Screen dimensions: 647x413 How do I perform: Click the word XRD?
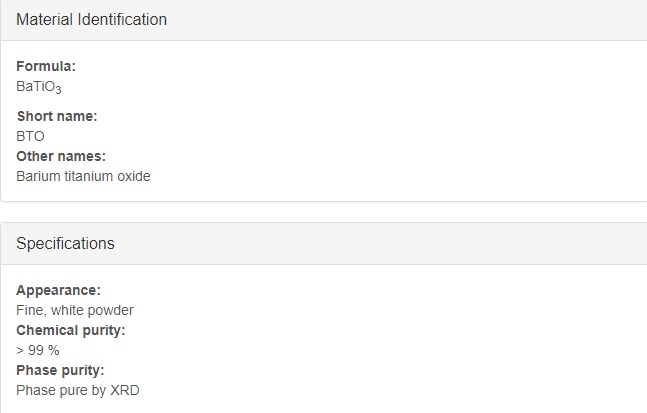coord(125,390)
